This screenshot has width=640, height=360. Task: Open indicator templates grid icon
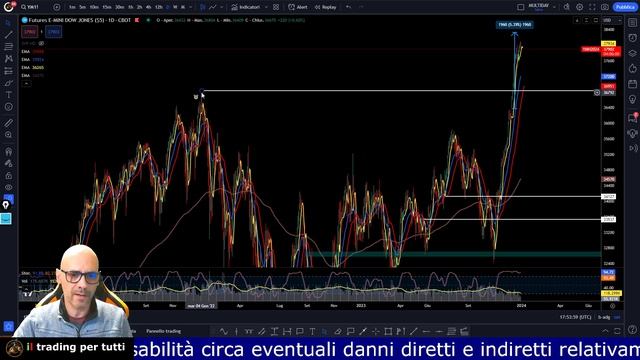click(x=276, y=7)
